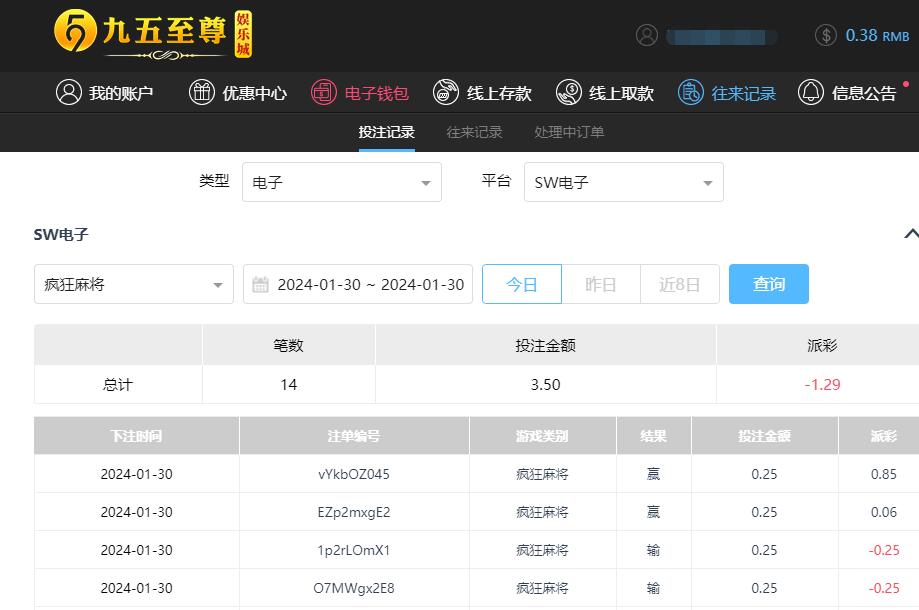Viewport: 919px width, 610px height.
Task: Select the 今日 date filter
Action: (x=522, y=284)
